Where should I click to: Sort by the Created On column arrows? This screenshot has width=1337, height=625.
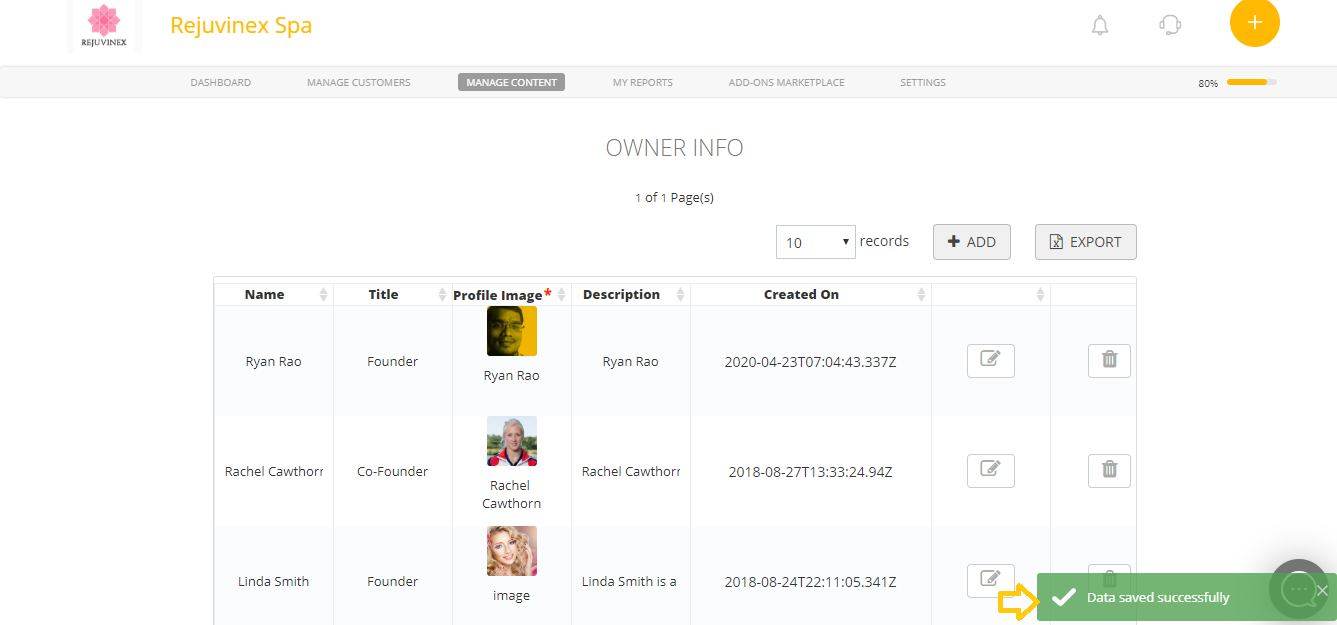tap(921, 295)
